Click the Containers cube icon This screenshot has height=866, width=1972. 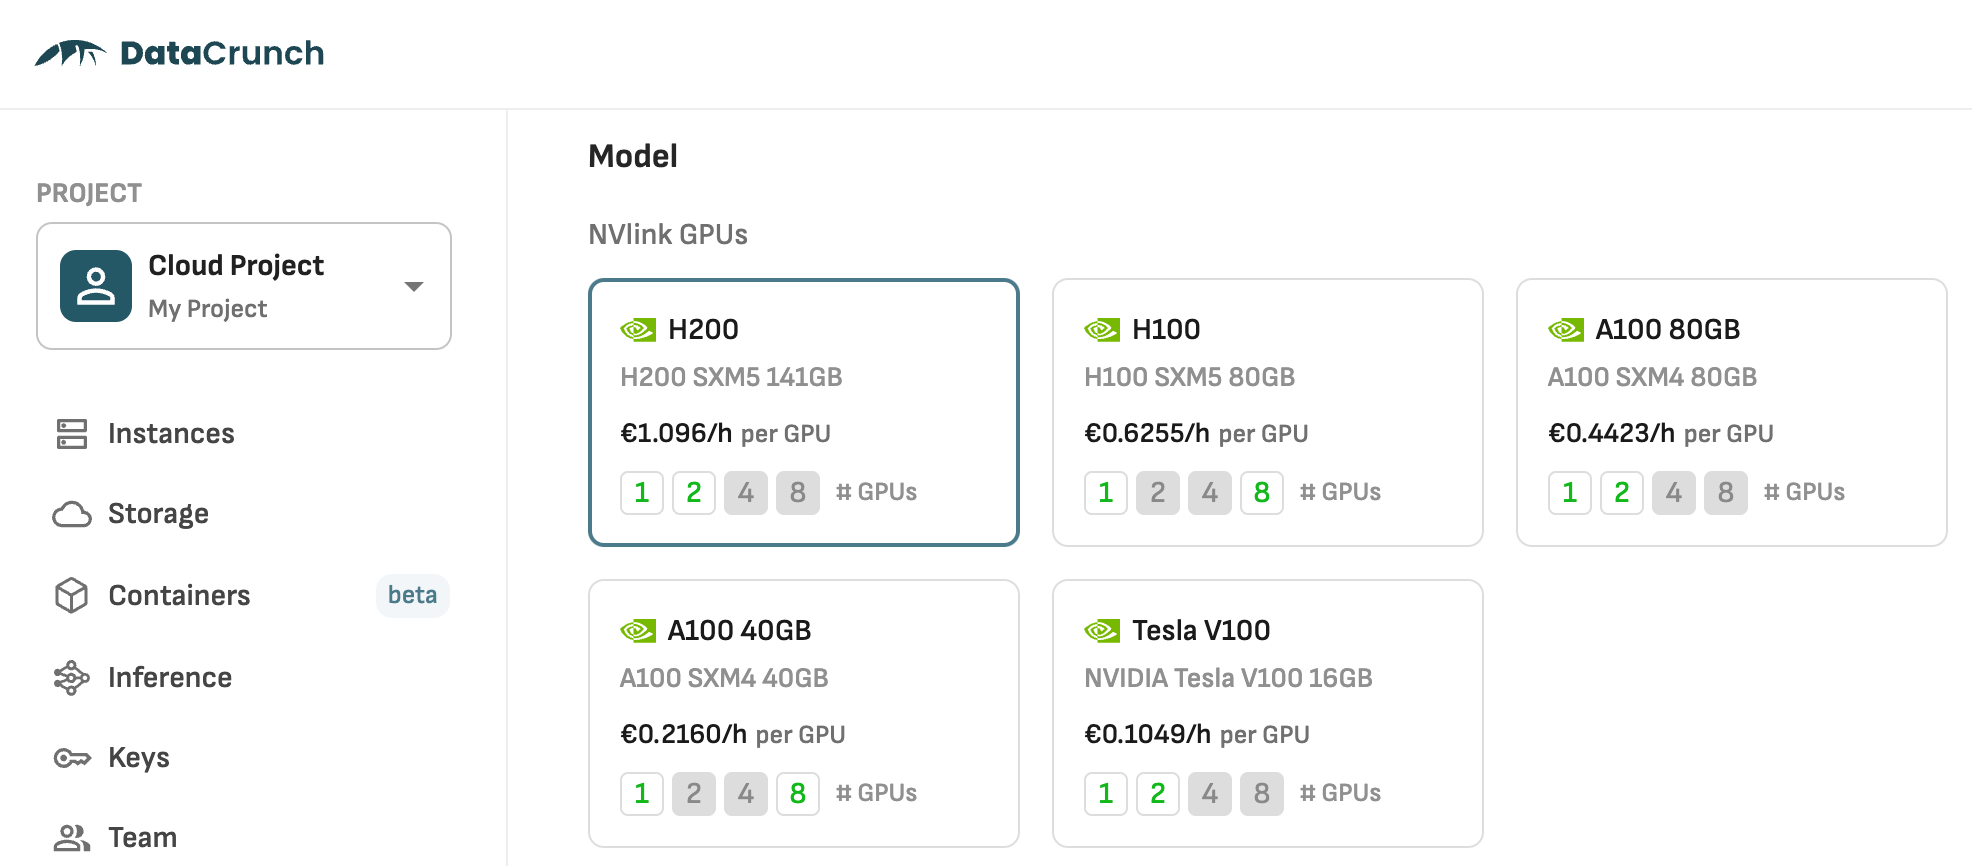coord(72,596)
